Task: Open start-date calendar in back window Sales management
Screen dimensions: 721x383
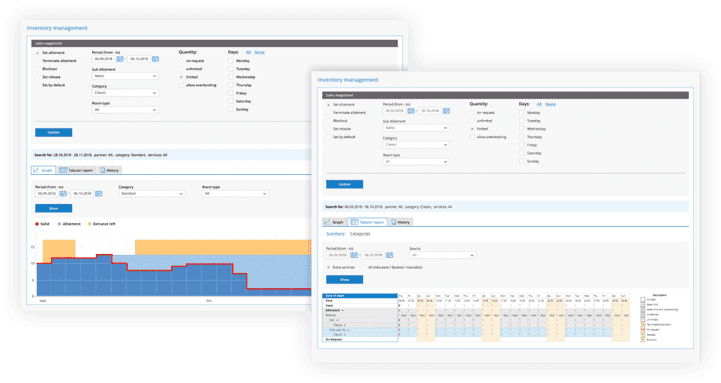Action: pyautogui.click(x=120, y=59)
